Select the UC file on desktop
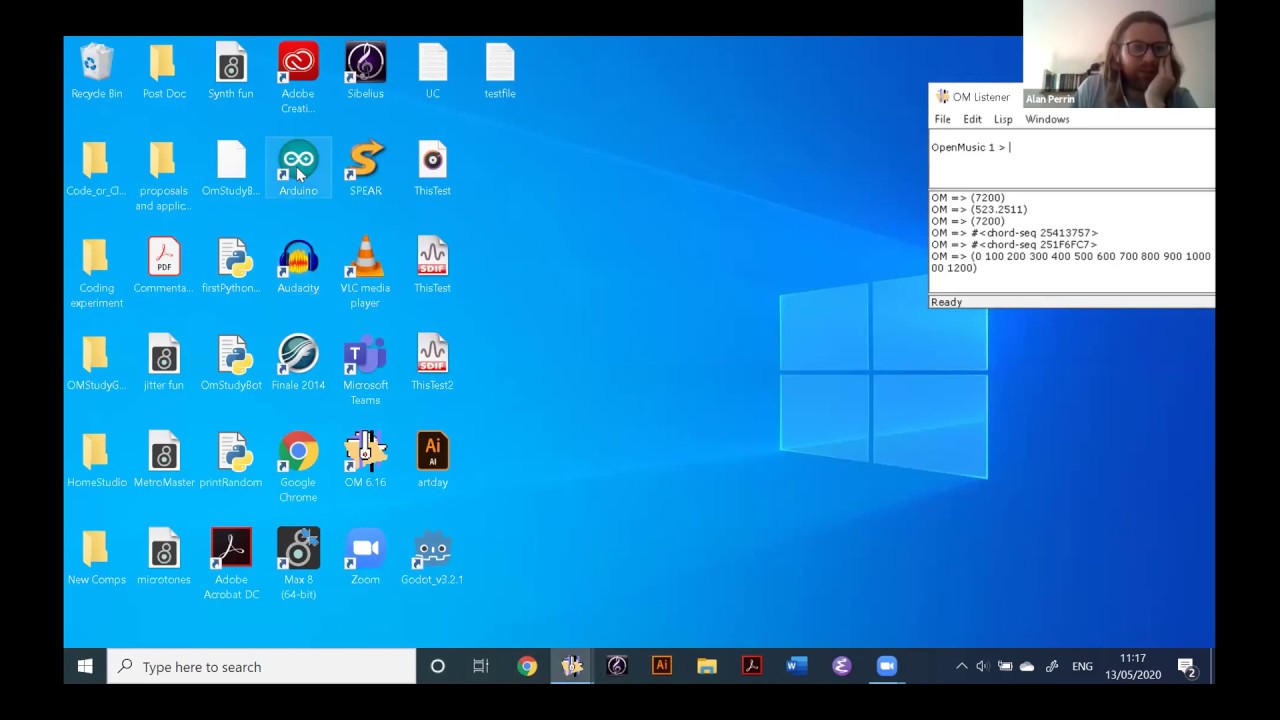 point(432,70)
